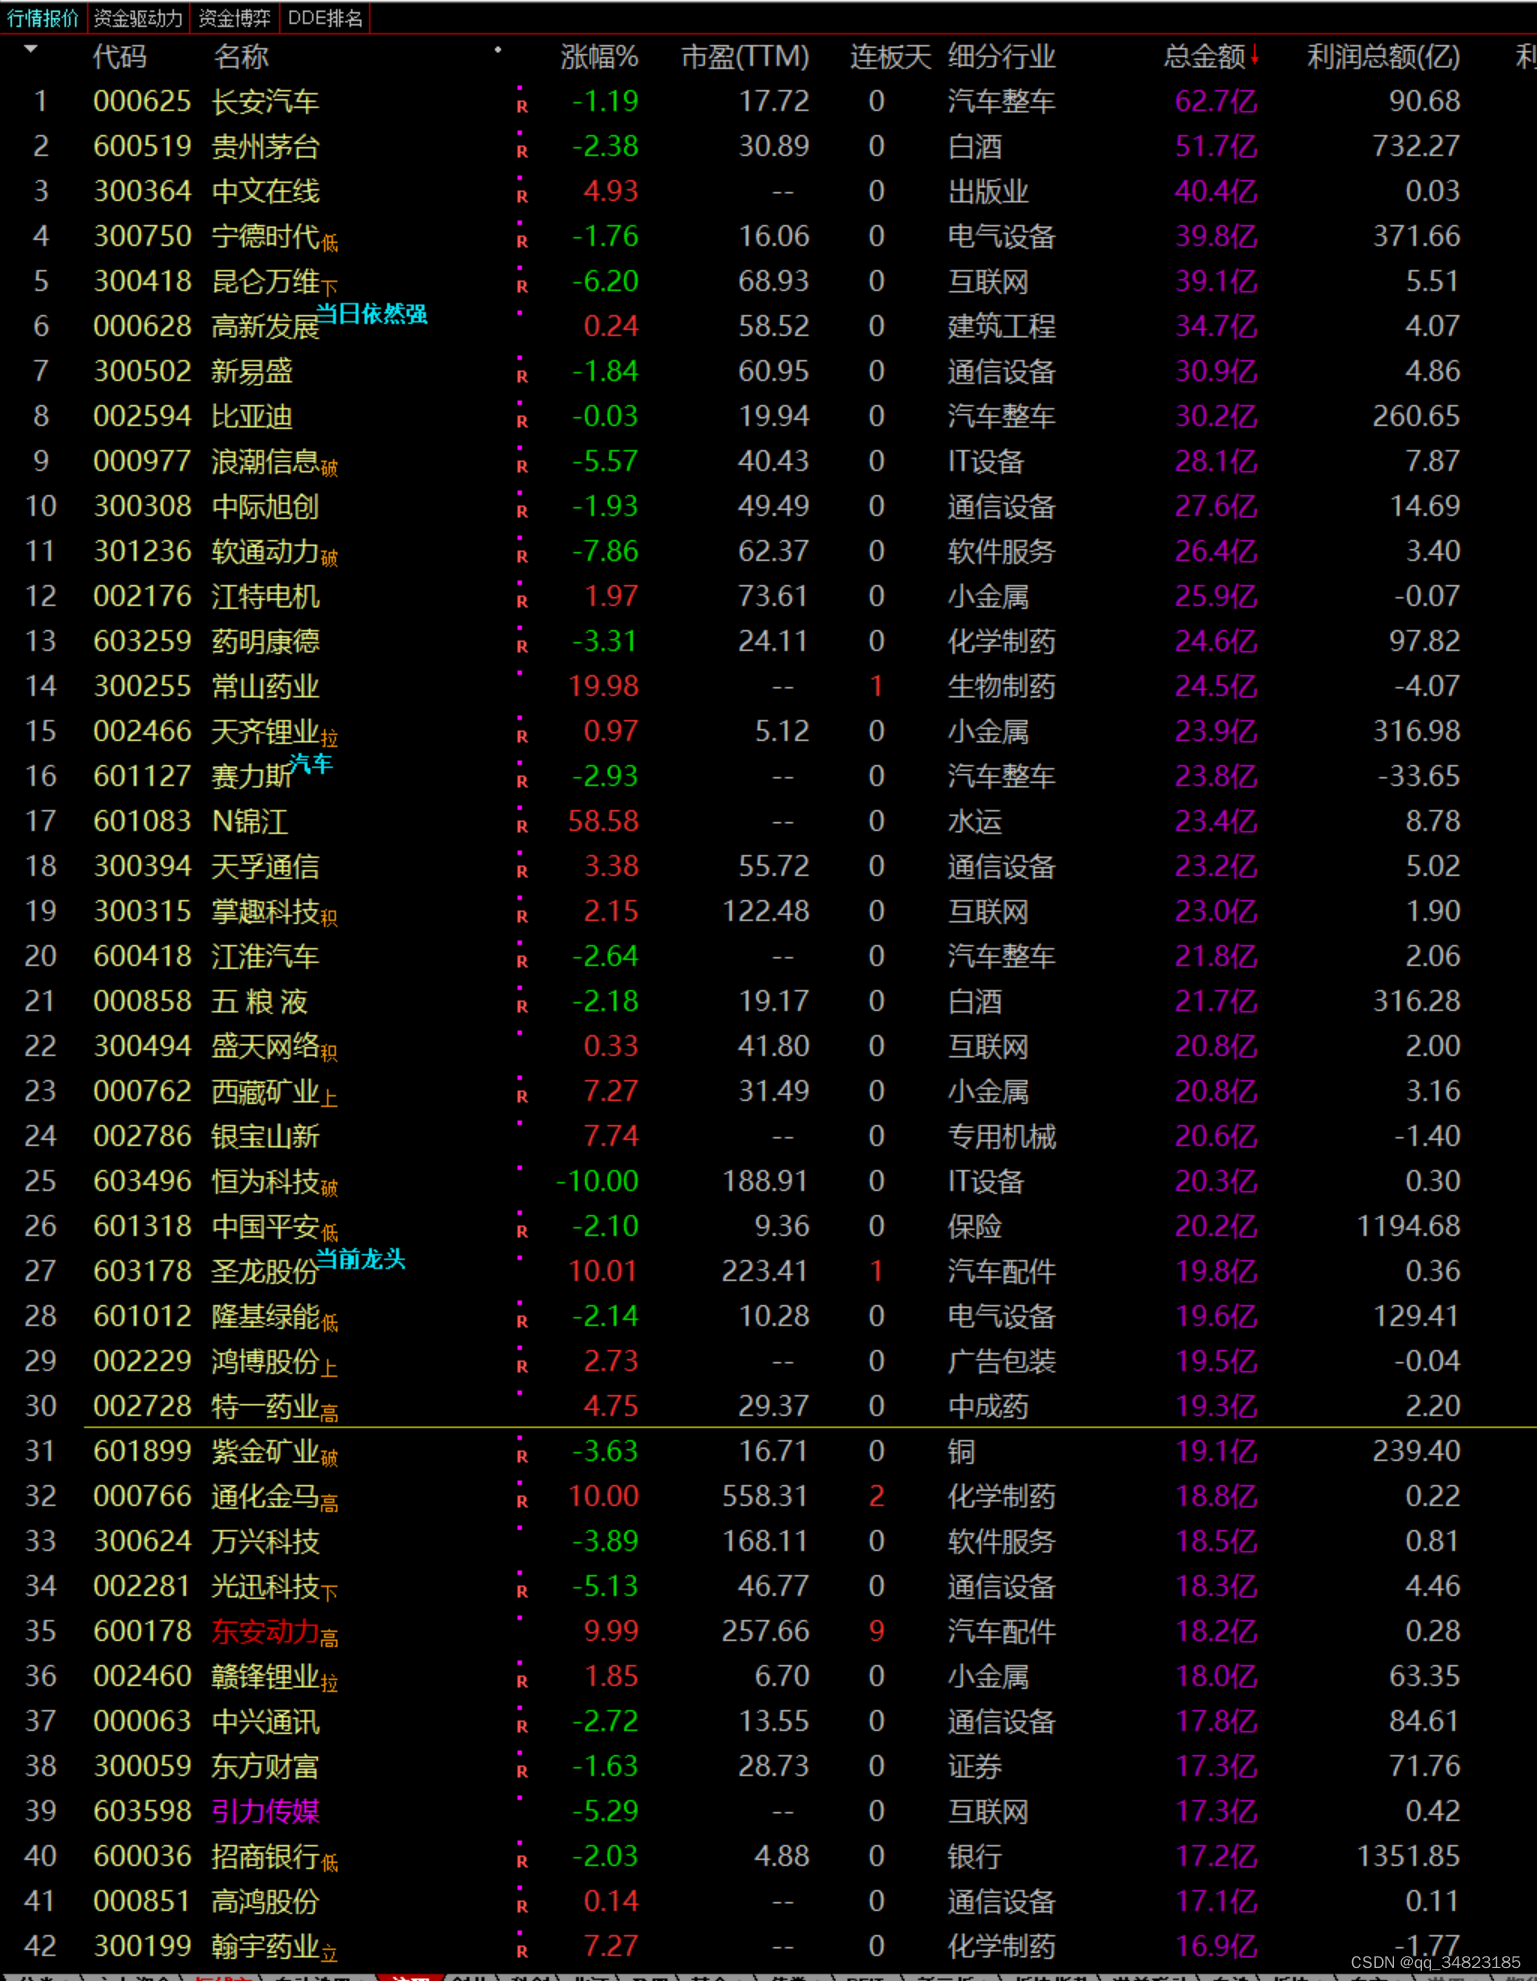Image resolution: width=1537 pixels, height=1981 pixels.
Task: Click the 上 tag beside 西藏矿业
Action: 330,1097
